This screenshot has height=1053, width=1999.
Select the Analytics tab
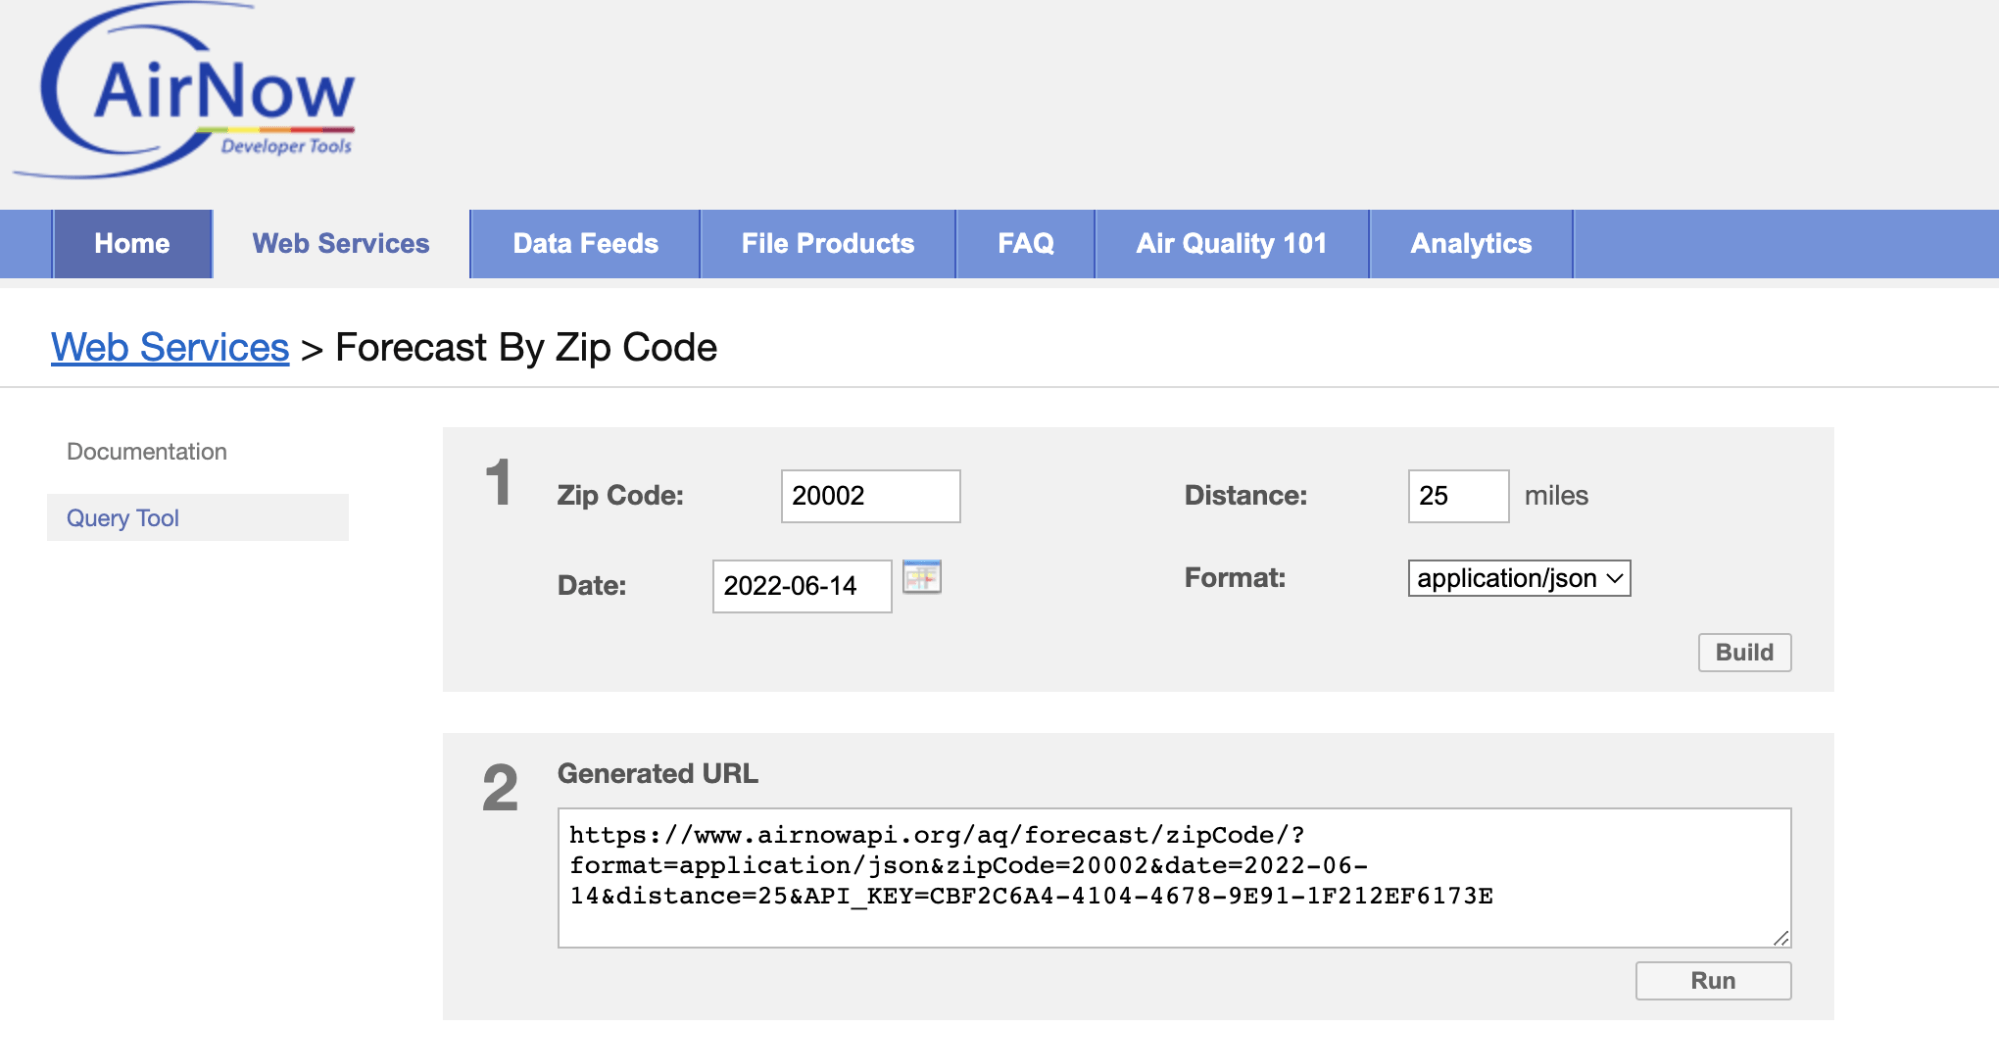1470,244
